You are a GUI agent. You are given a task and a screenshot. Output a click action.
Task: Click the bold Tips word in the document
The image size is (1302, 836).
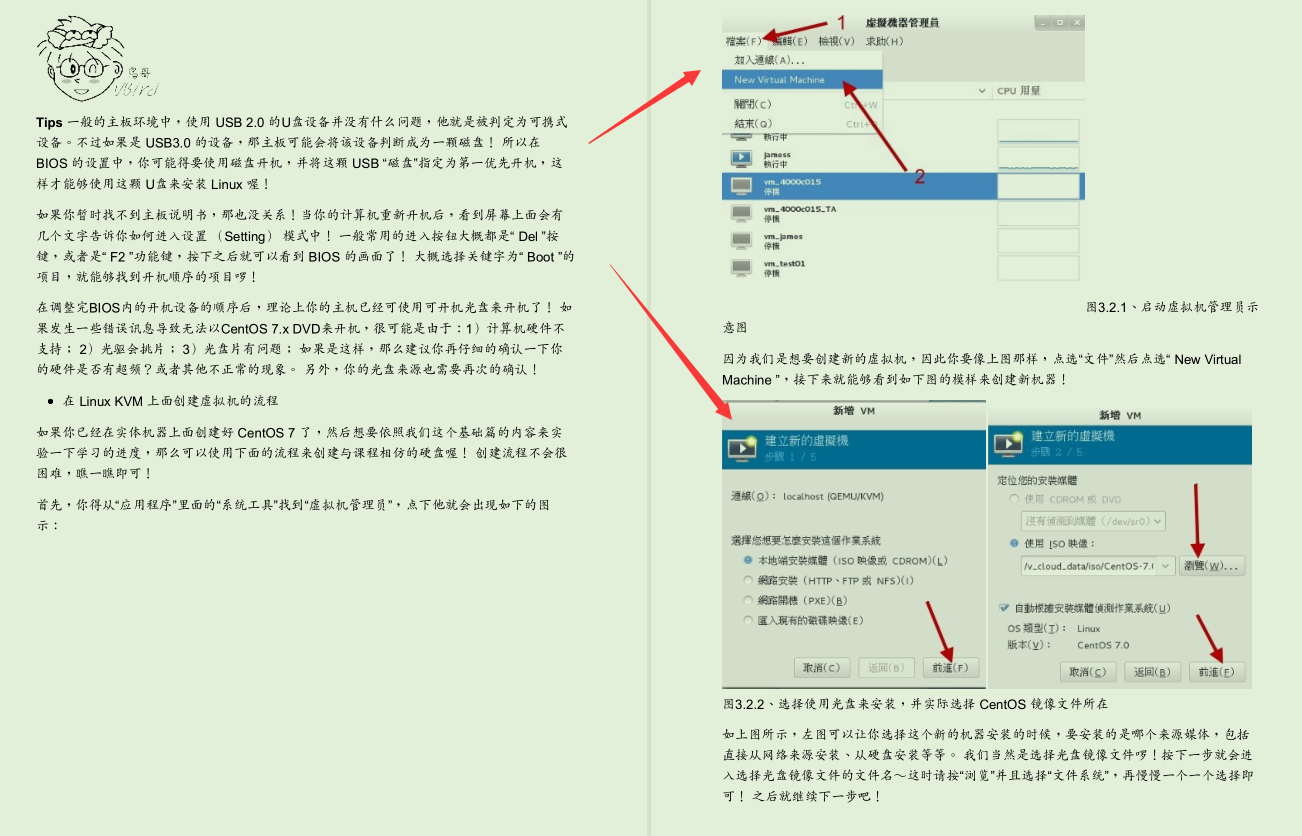pyautogui.click(x=50, y=122)
